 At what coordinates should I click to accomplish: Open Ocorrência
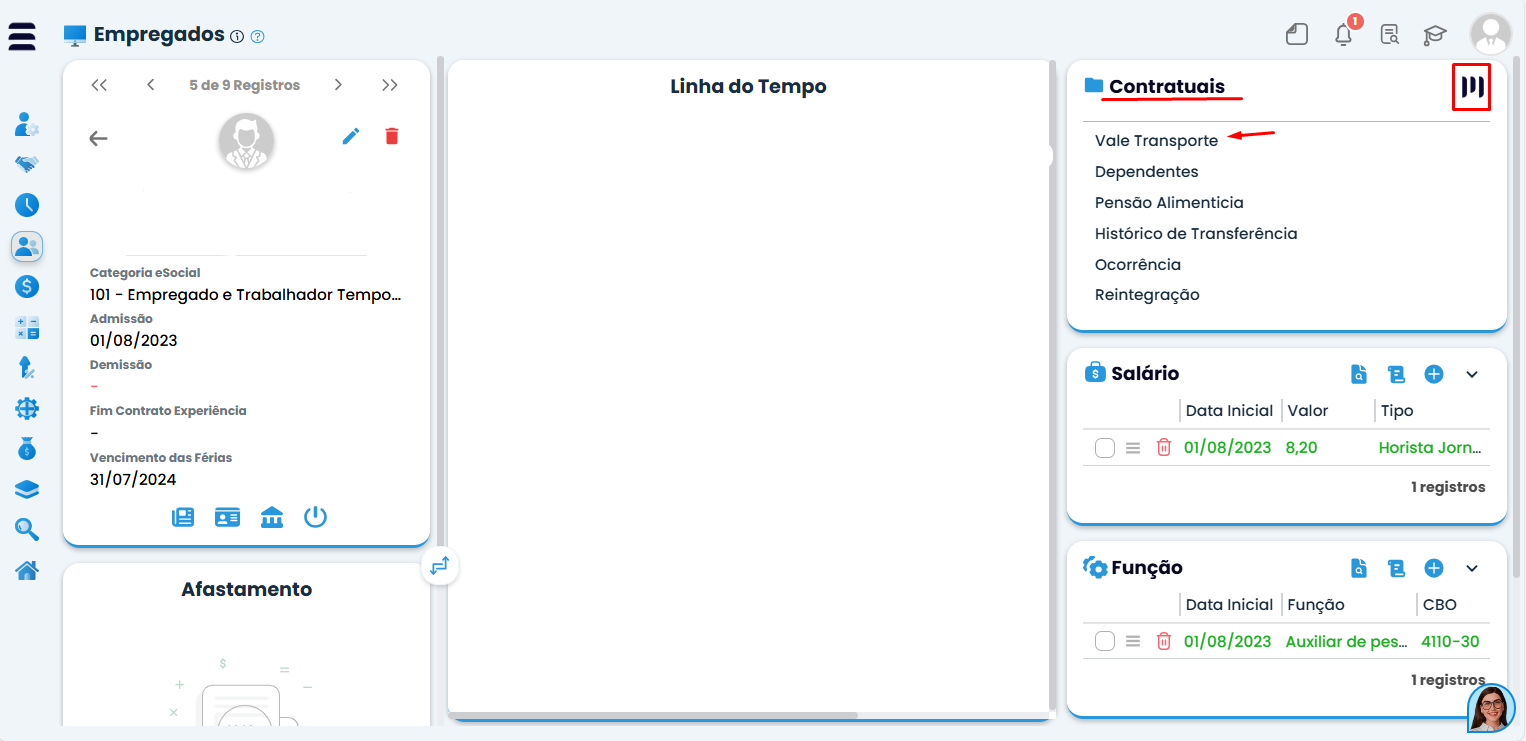coord(1138,265)
